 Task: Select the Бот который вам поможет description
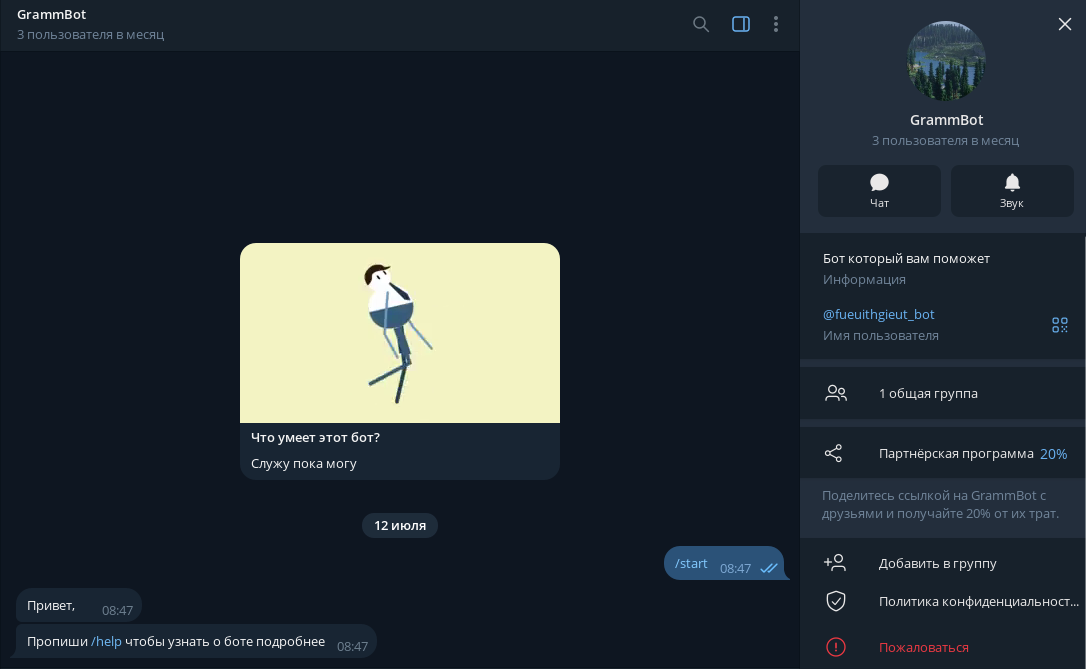906,258
